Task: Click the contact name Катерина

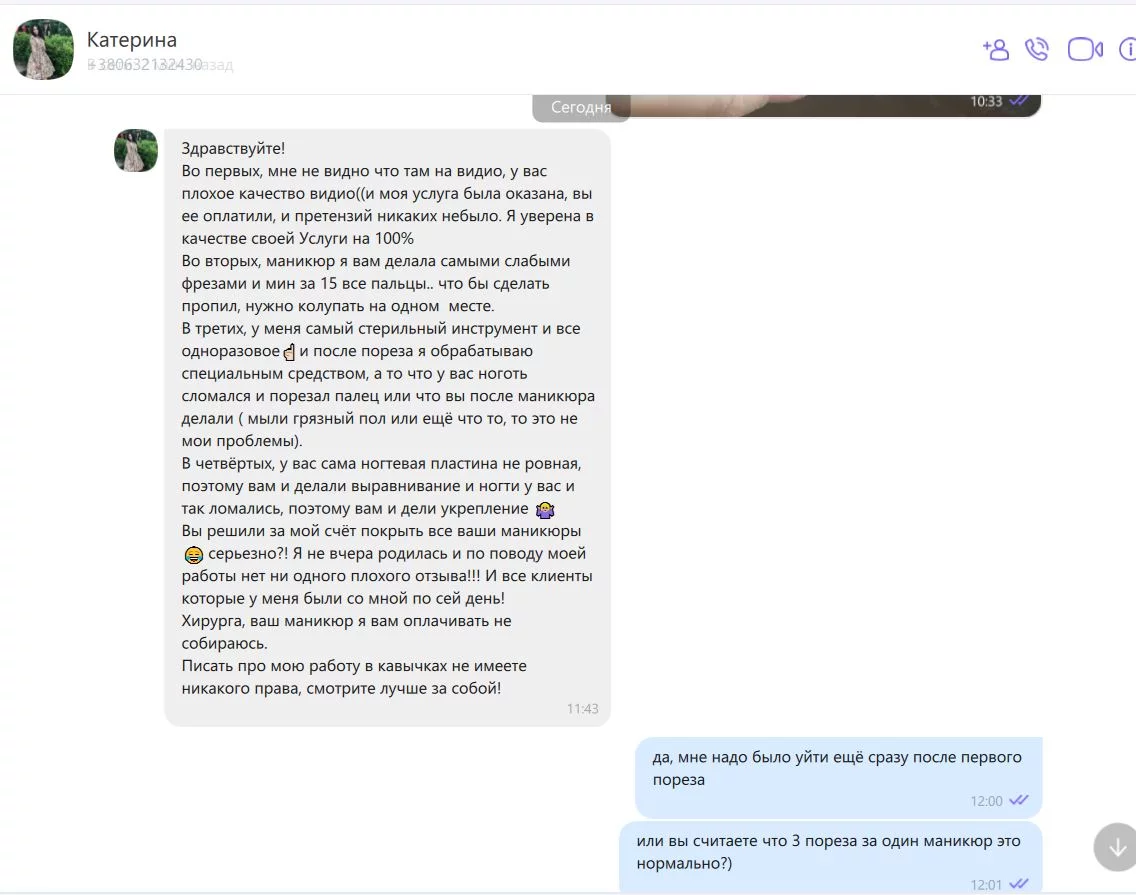Action: (132, 39)
